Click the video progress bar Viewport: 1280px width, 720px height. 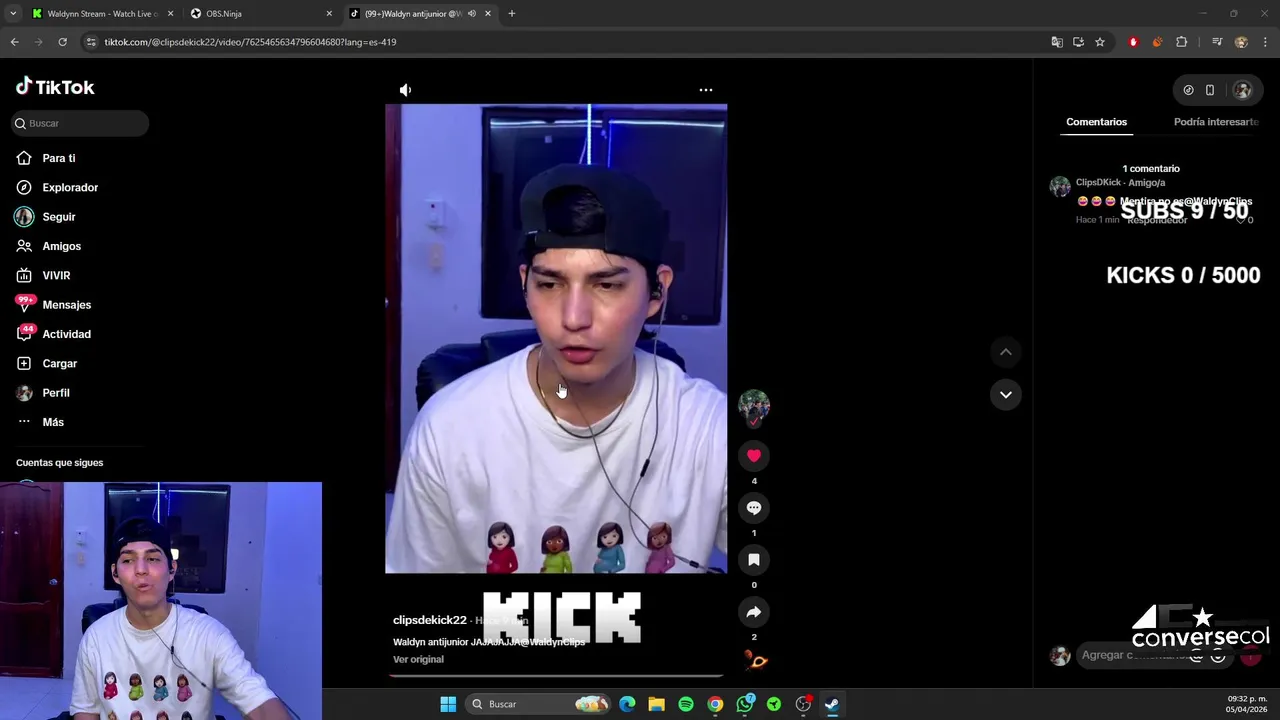click(556, 676)
